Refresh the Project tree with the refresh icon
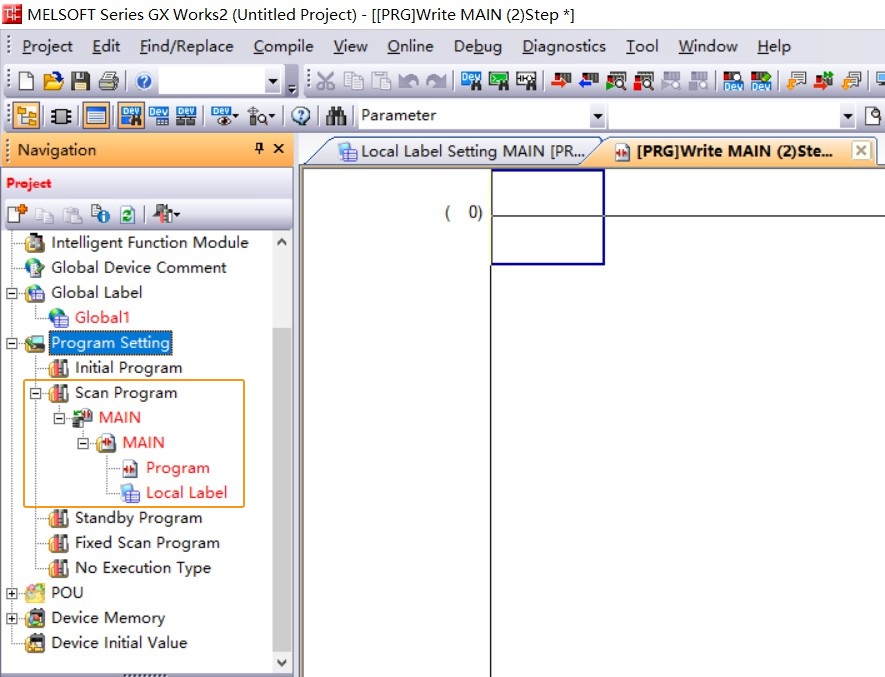 pos(128,213)
